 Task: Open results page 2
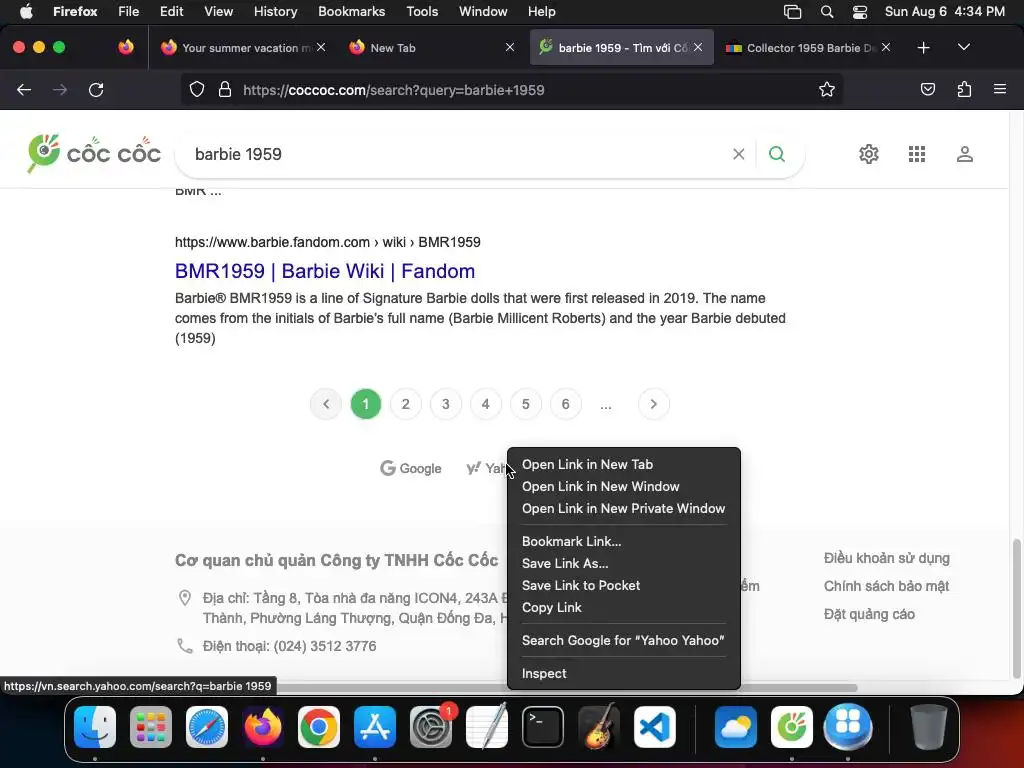(x=406, y=404)
